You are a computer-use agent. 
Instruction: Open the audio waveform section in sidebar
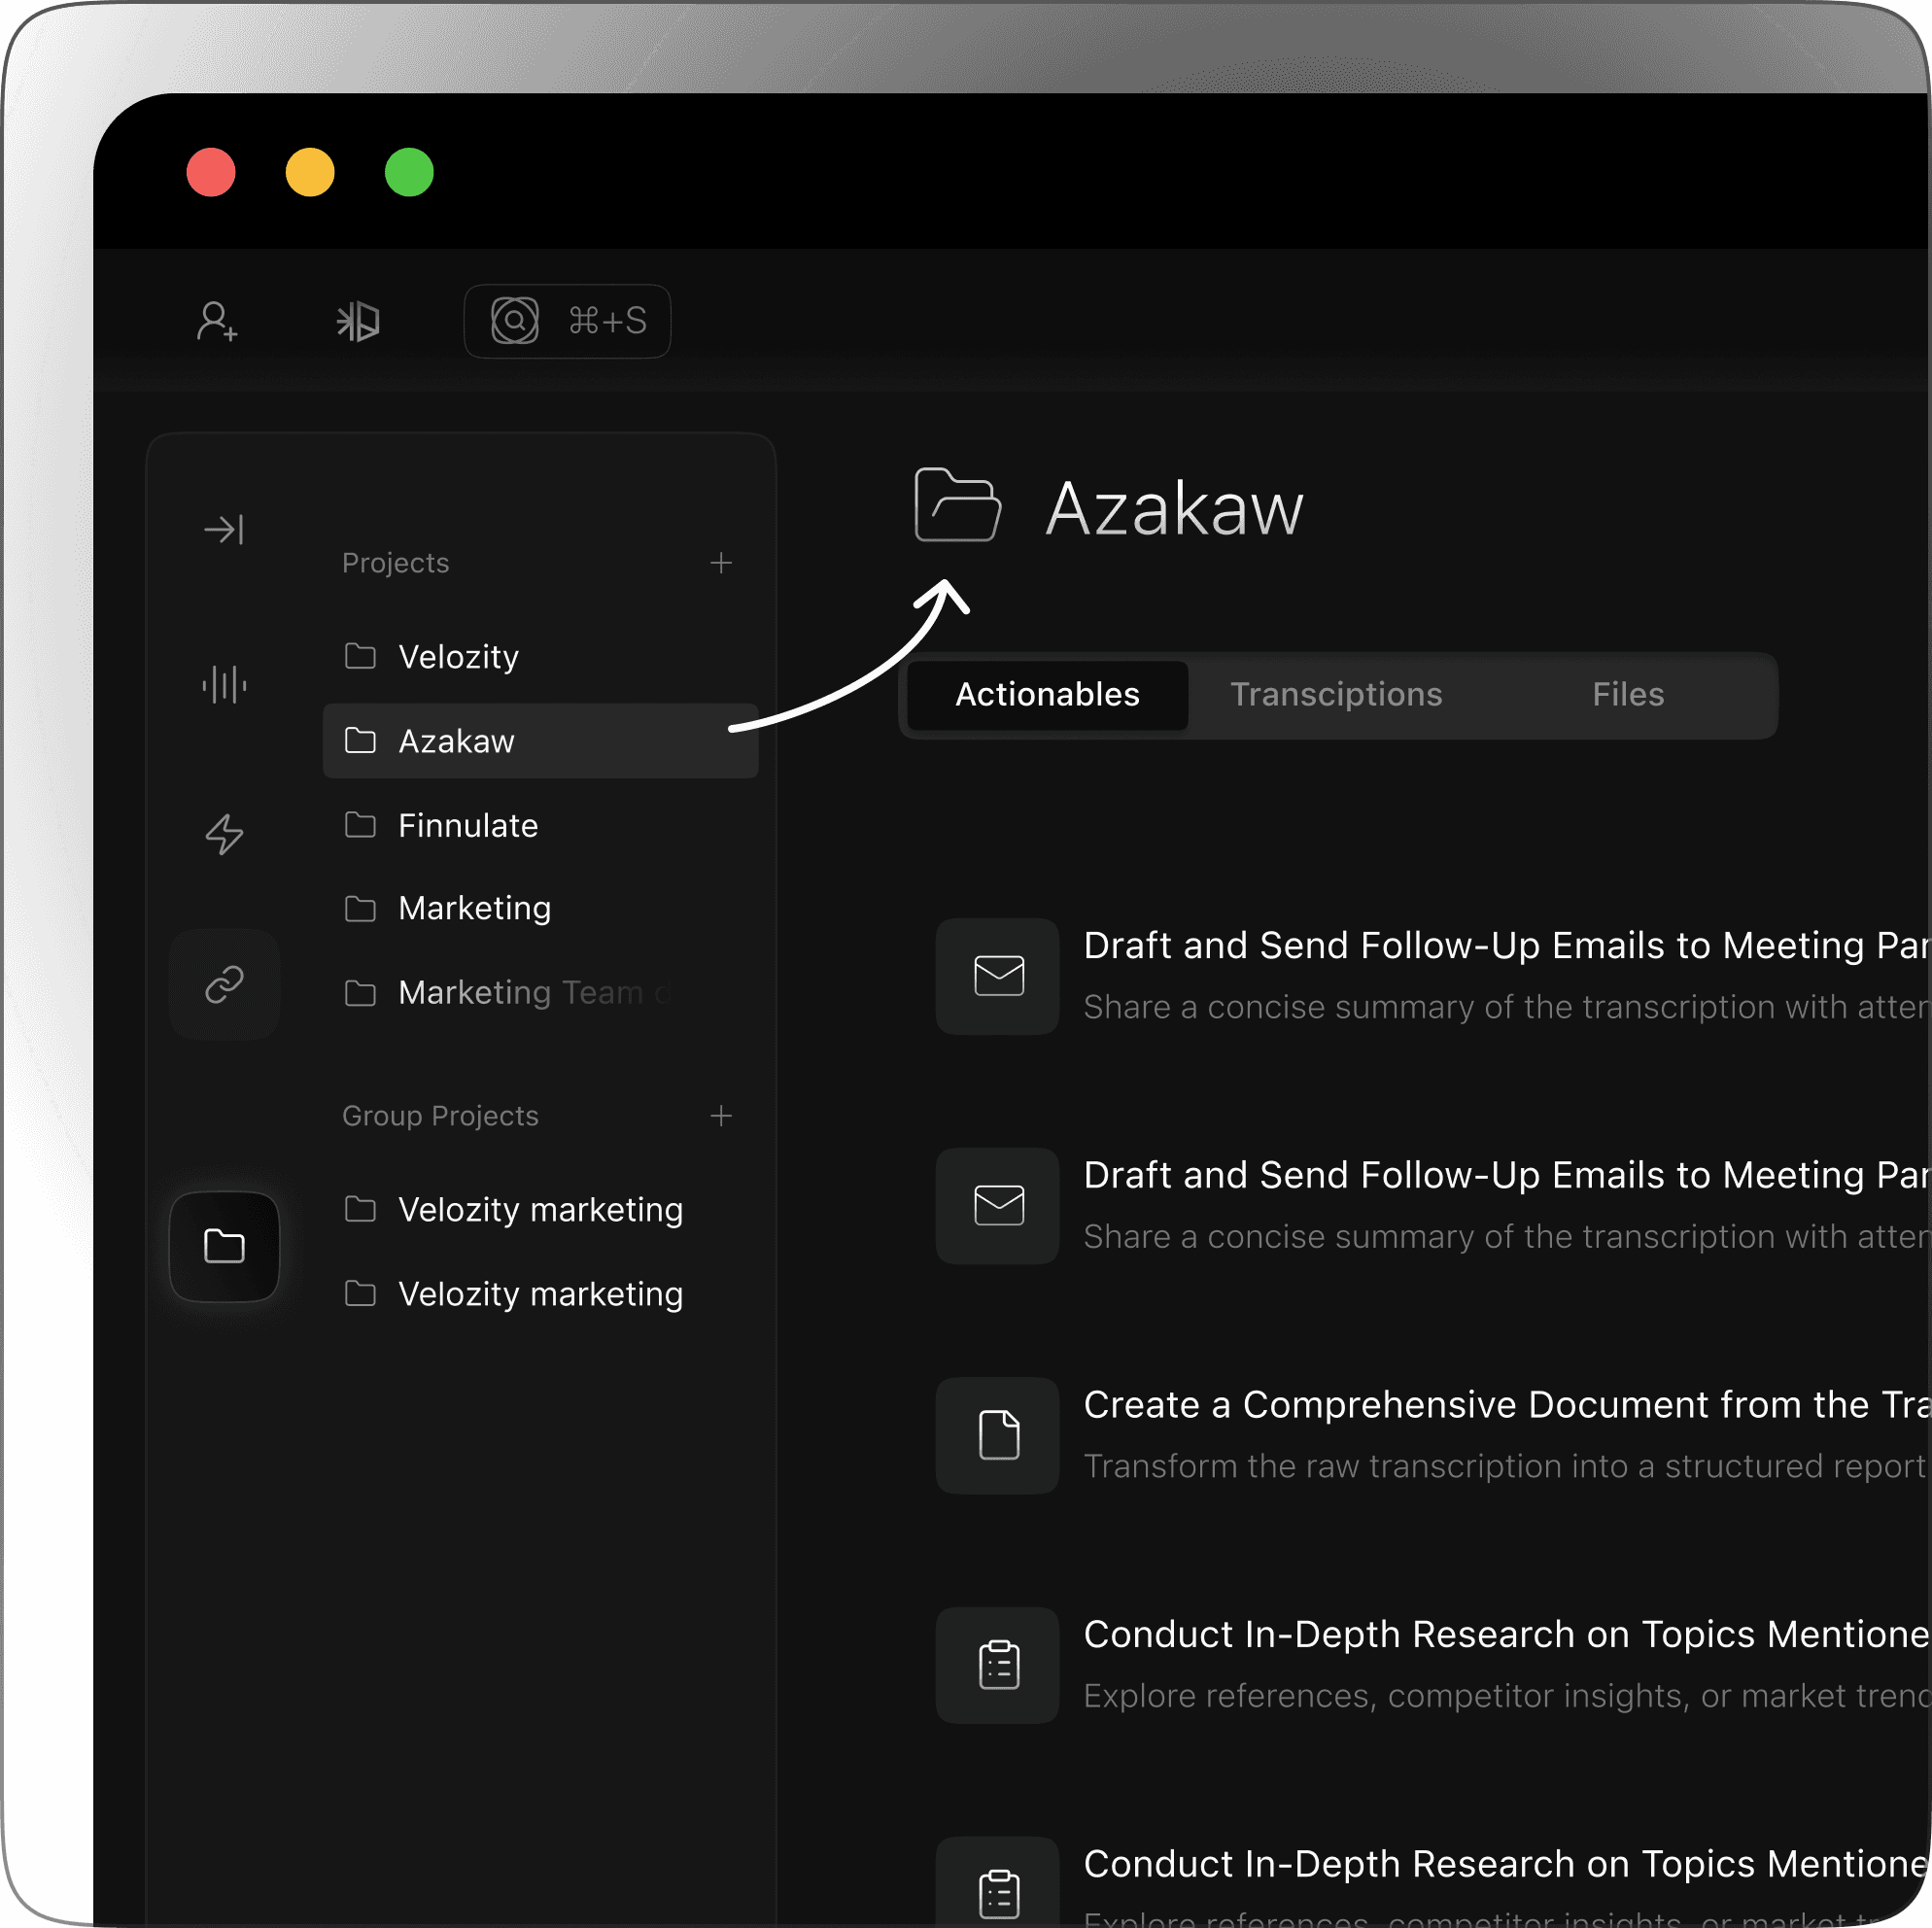[224, 685]
